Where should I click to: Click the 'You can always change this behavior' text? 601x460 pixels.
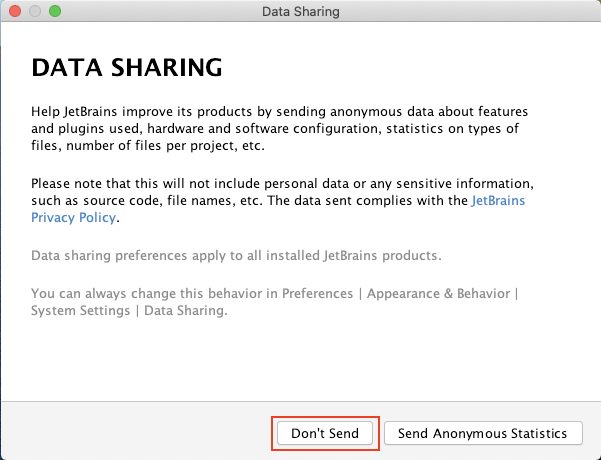[274, 302]
